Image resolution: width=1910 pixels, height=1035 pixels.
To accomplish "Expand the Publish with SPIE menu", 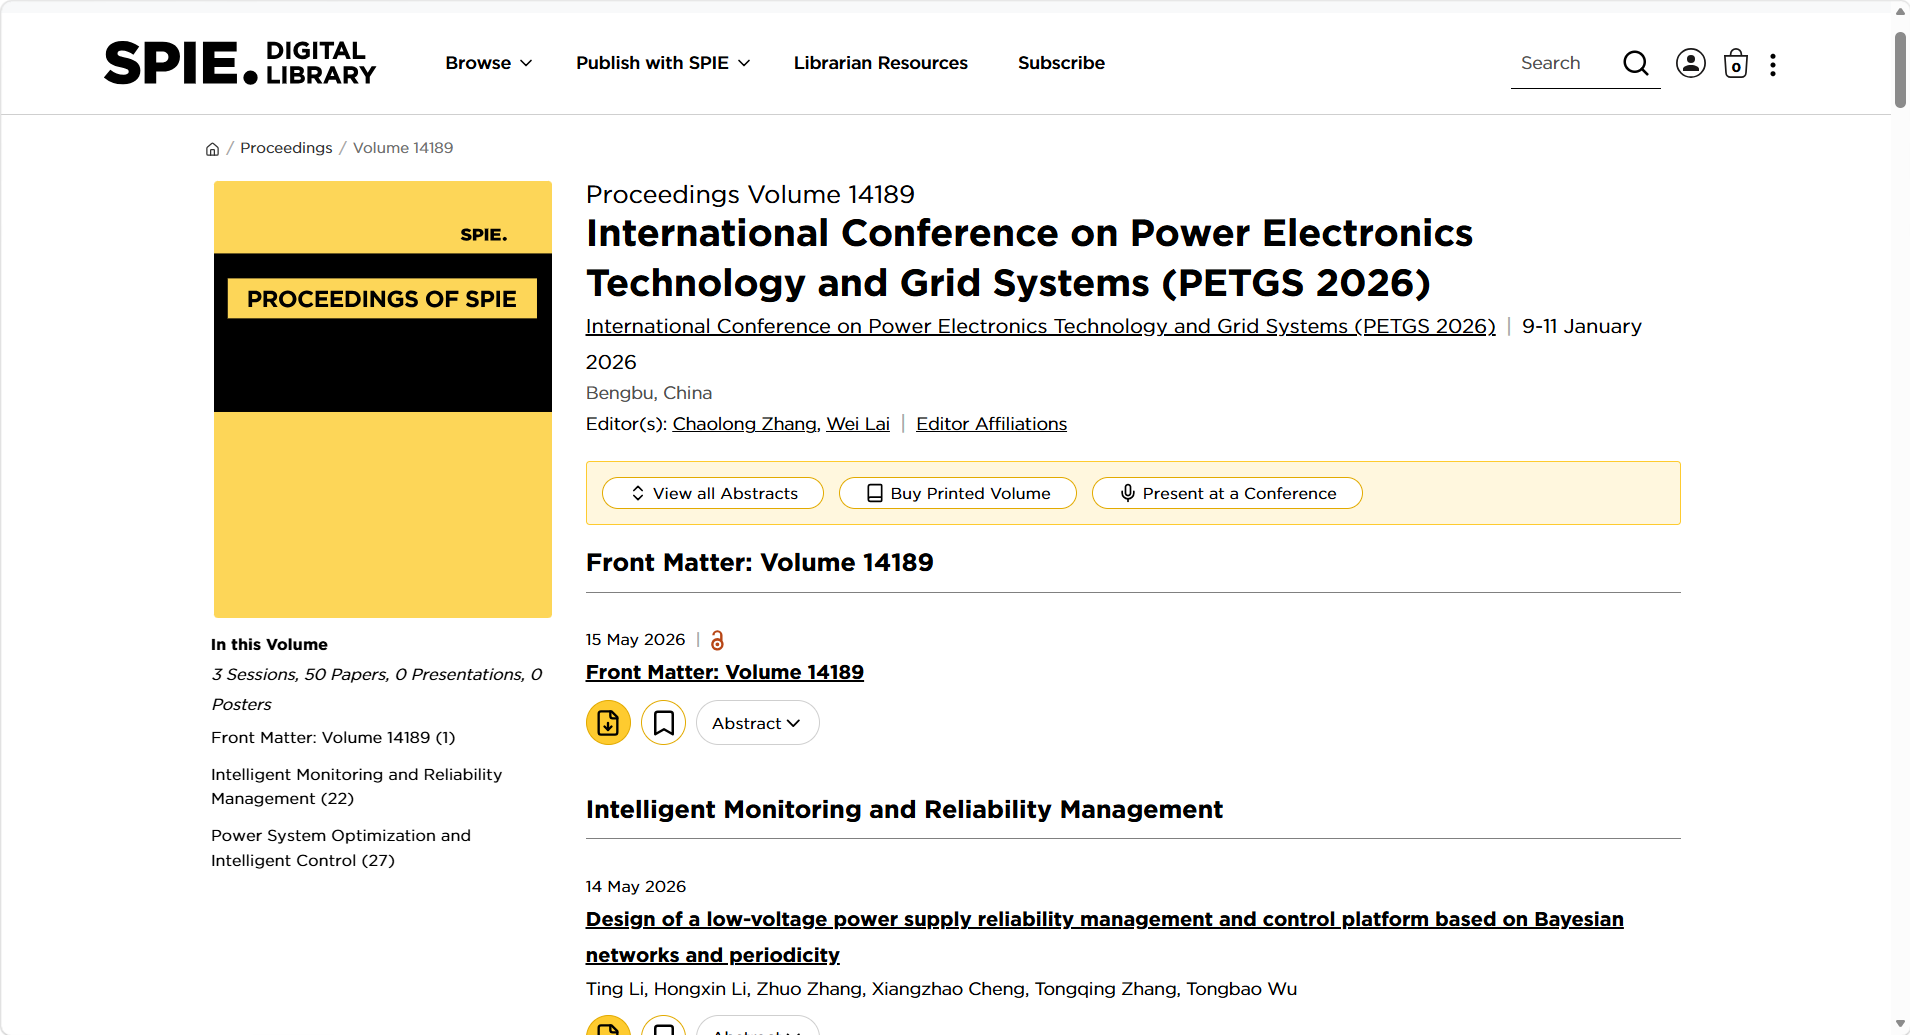I will [663, 63].
